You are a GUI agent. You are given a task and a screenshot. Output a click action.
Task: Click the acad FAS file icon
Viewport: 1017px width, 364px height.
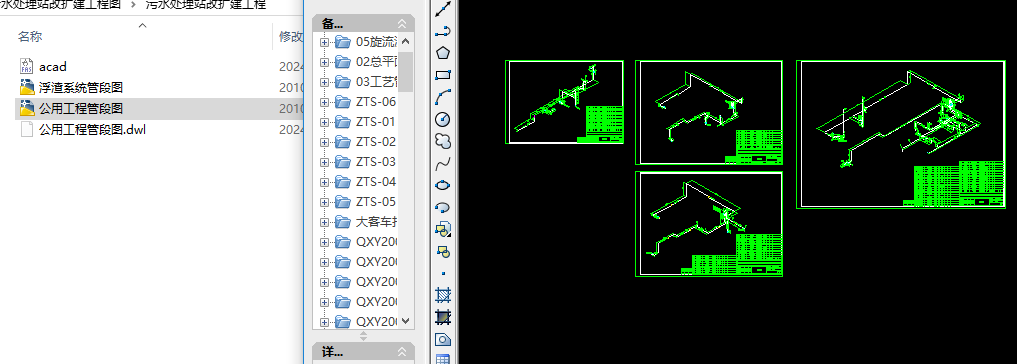pyautogui.click(x=27, y=66)
